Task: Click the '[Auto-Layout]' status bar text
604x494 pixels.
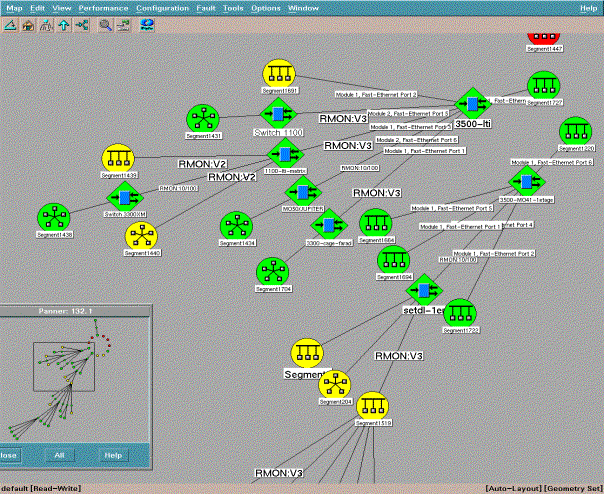Action: pos(513,489)
